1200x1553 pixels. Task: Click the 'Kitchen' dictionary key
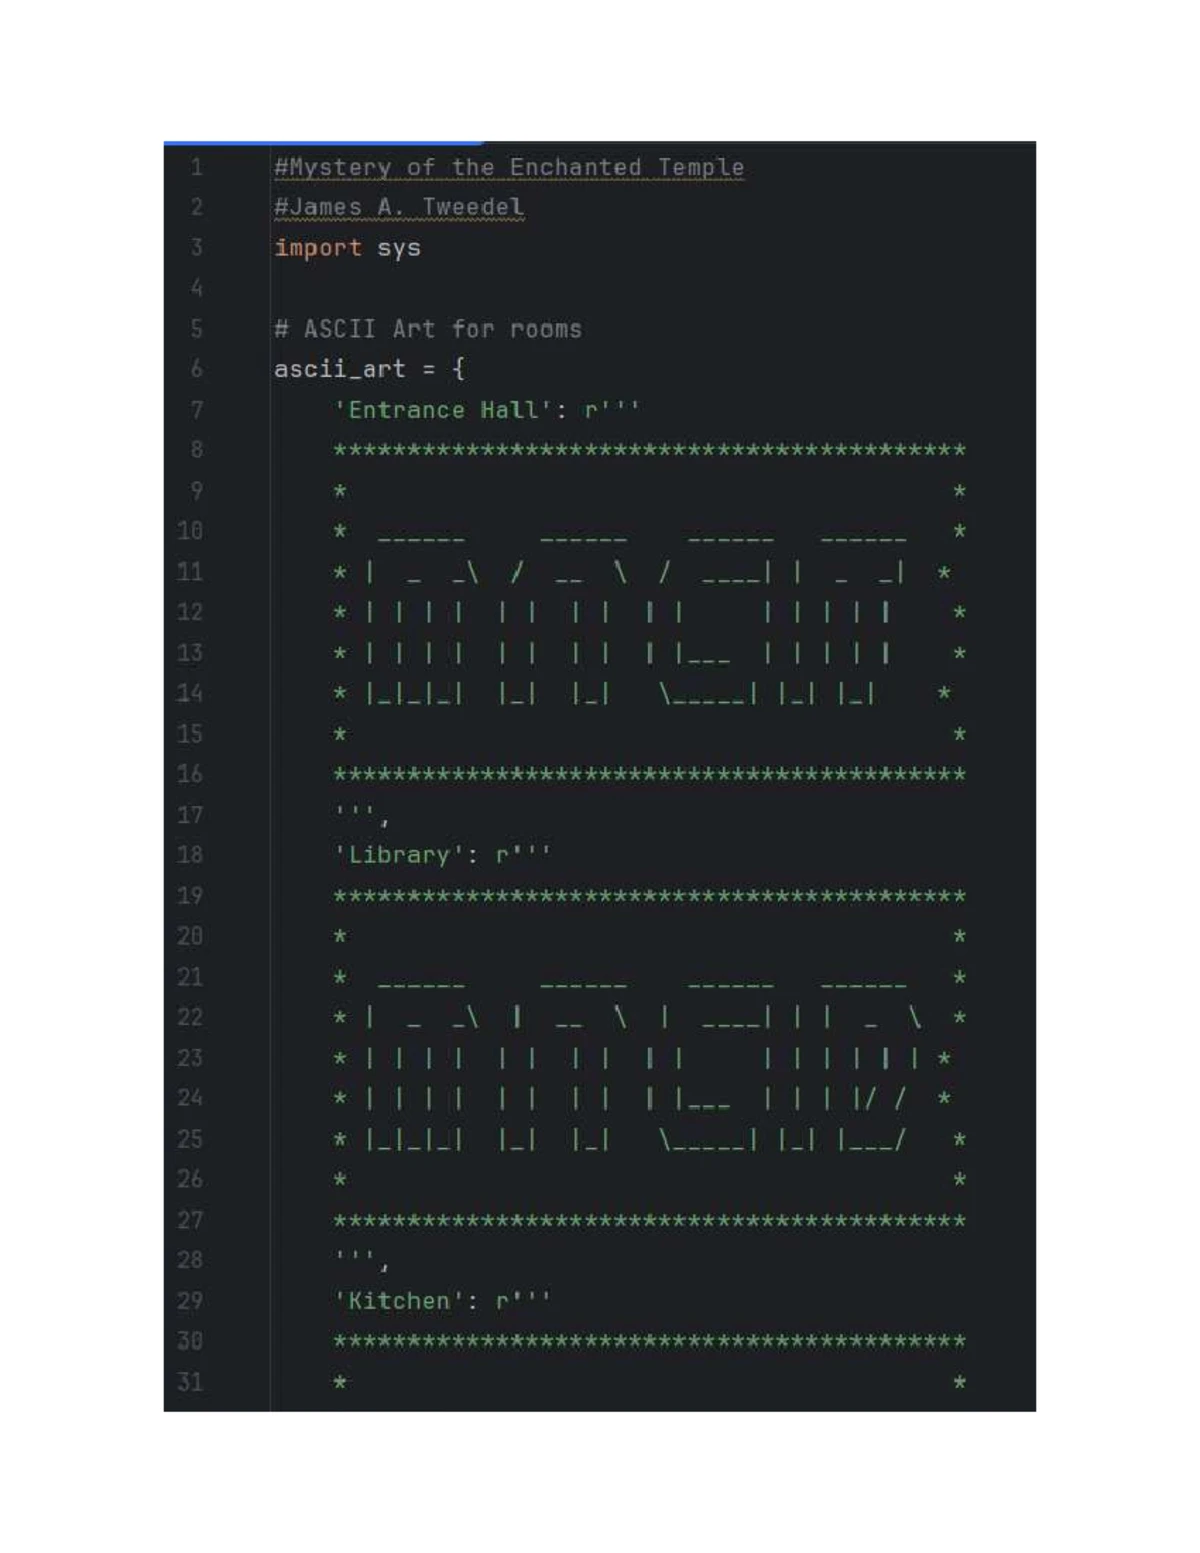[399, 1301]
